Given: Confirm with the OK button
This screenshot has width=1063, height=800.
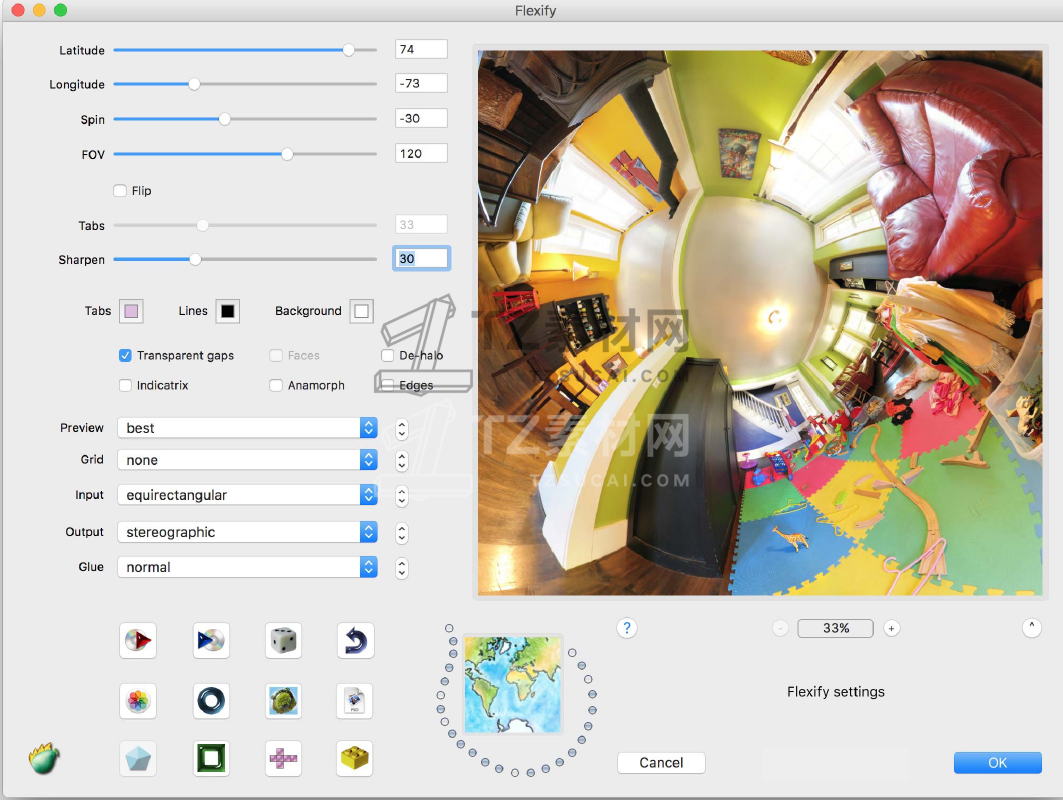Looking at the screenshot, I should [x=997, y=763].
